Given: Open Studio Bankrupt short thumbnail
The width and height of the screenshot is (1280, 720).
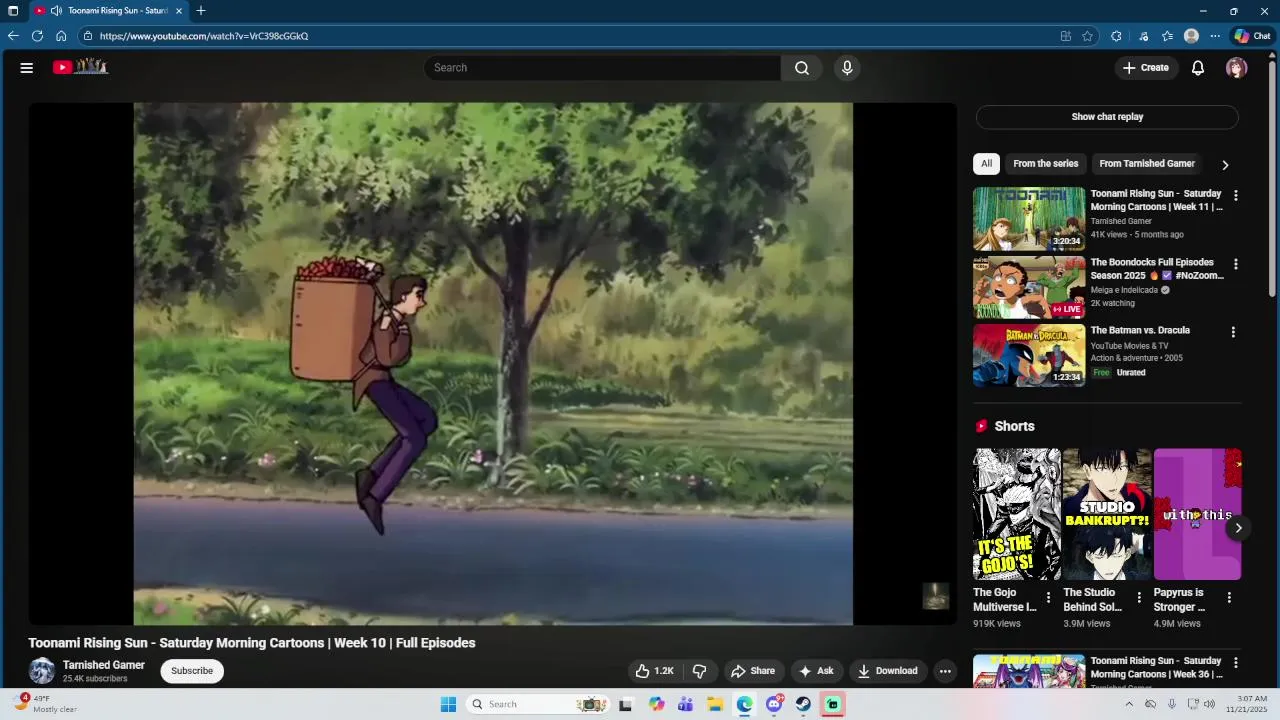Looking at the screenshot, I should pos(1107,514).
